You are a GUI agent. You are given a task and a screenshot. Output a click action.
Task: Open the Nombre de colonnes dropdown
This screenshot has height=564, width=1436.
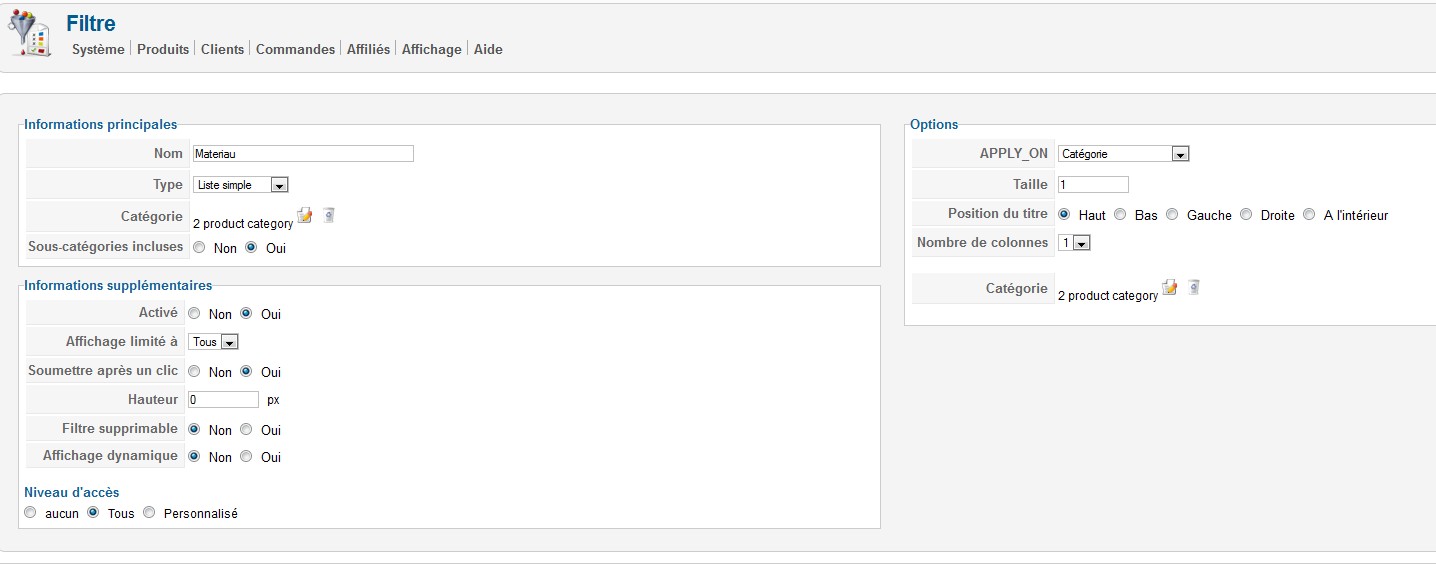(1075, 243)
